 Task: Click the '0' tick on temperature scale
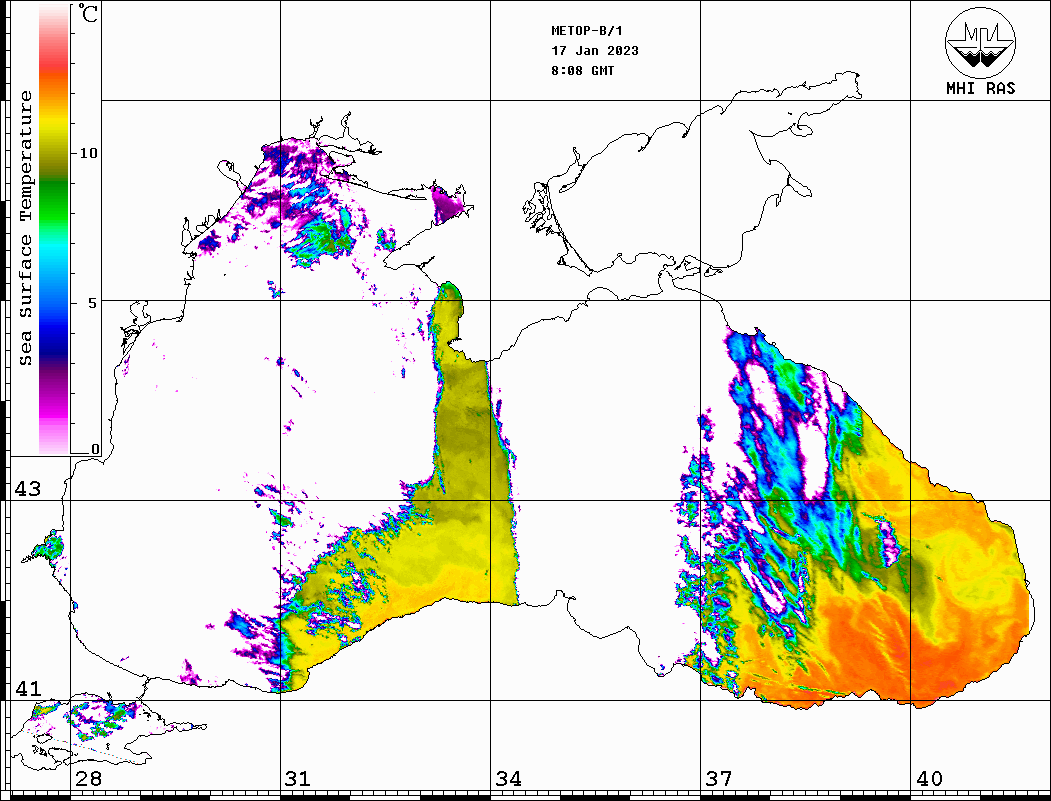95,449
